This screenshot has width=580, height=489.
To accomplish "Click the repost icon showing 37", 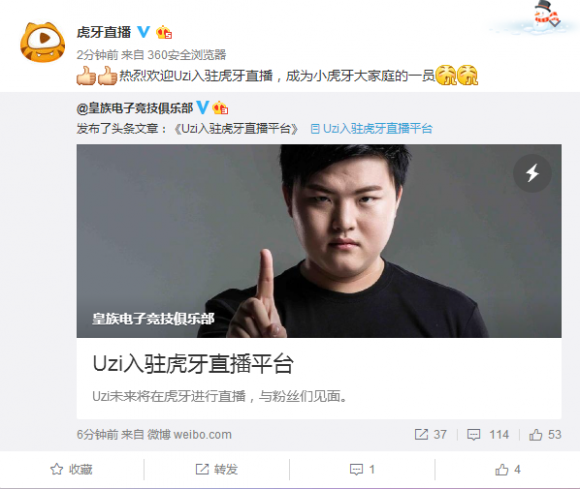I will coord(431,434).
